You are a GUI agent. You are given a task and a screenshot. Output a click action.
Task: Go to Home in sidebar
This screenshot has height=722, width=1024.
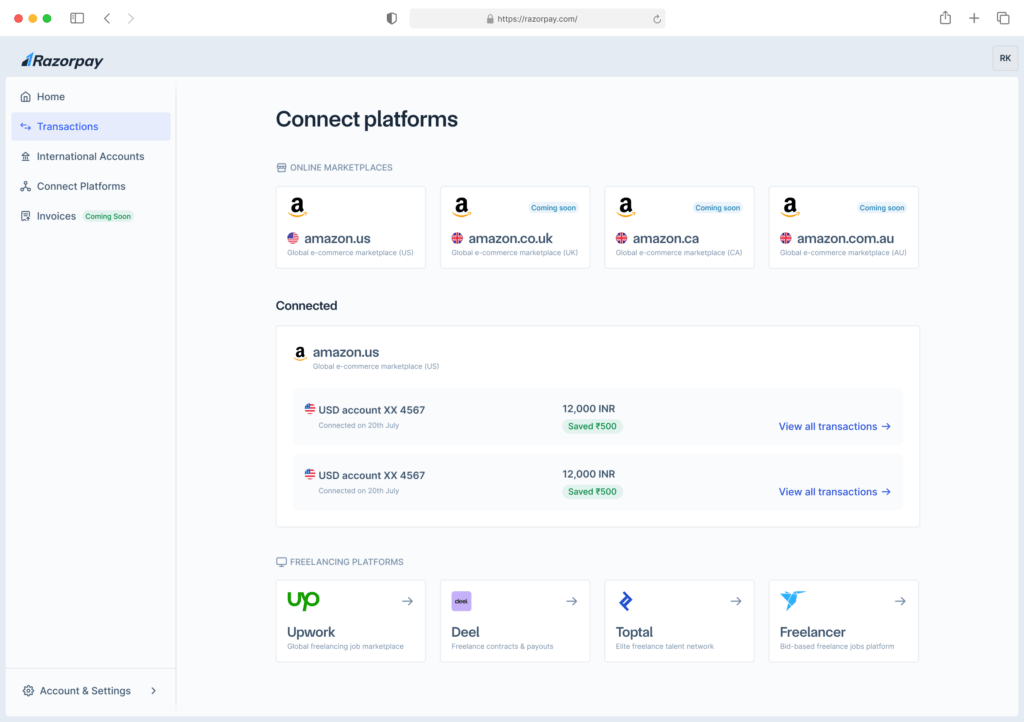51,97
